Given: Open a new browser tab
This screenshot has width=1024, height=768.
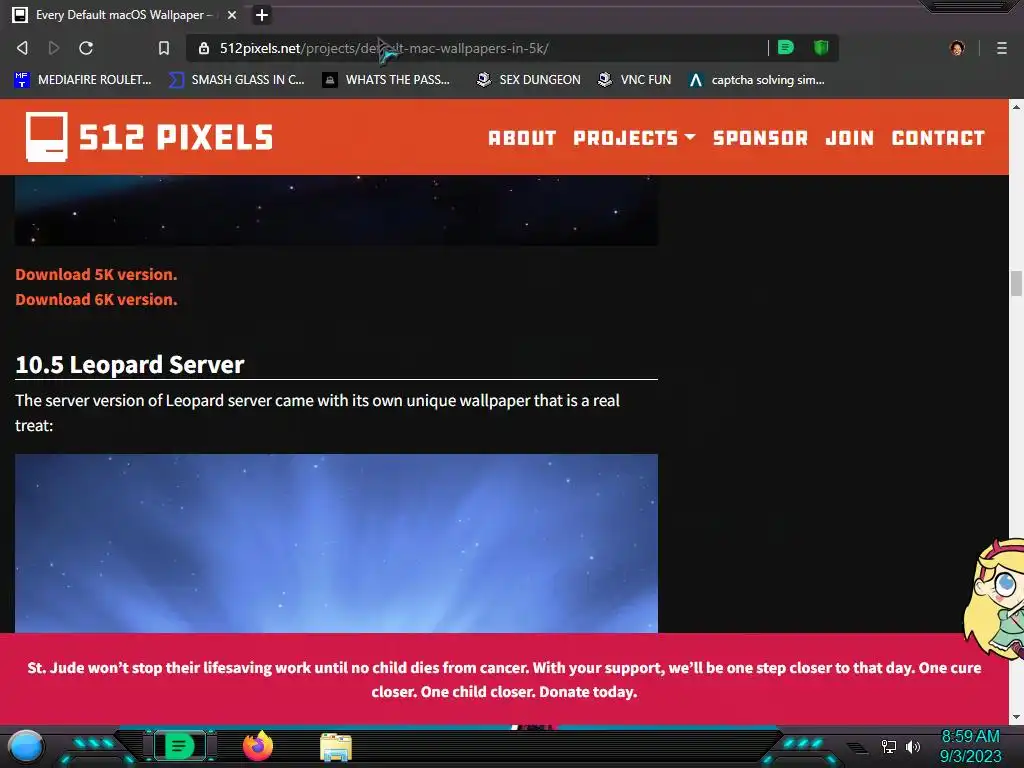Looking at the screenshot, I should click(x=262, y=15).
